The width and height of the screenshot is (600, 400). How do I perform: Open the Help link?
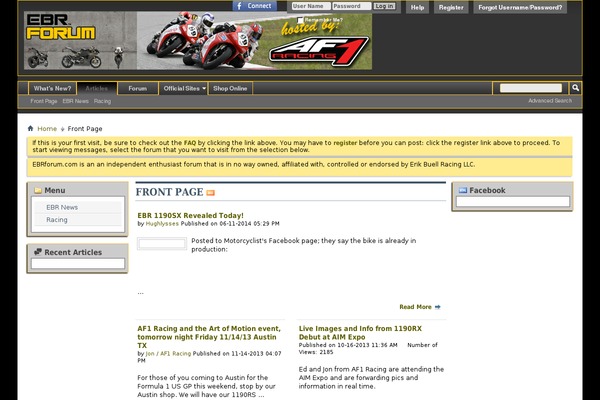(417, 7)
